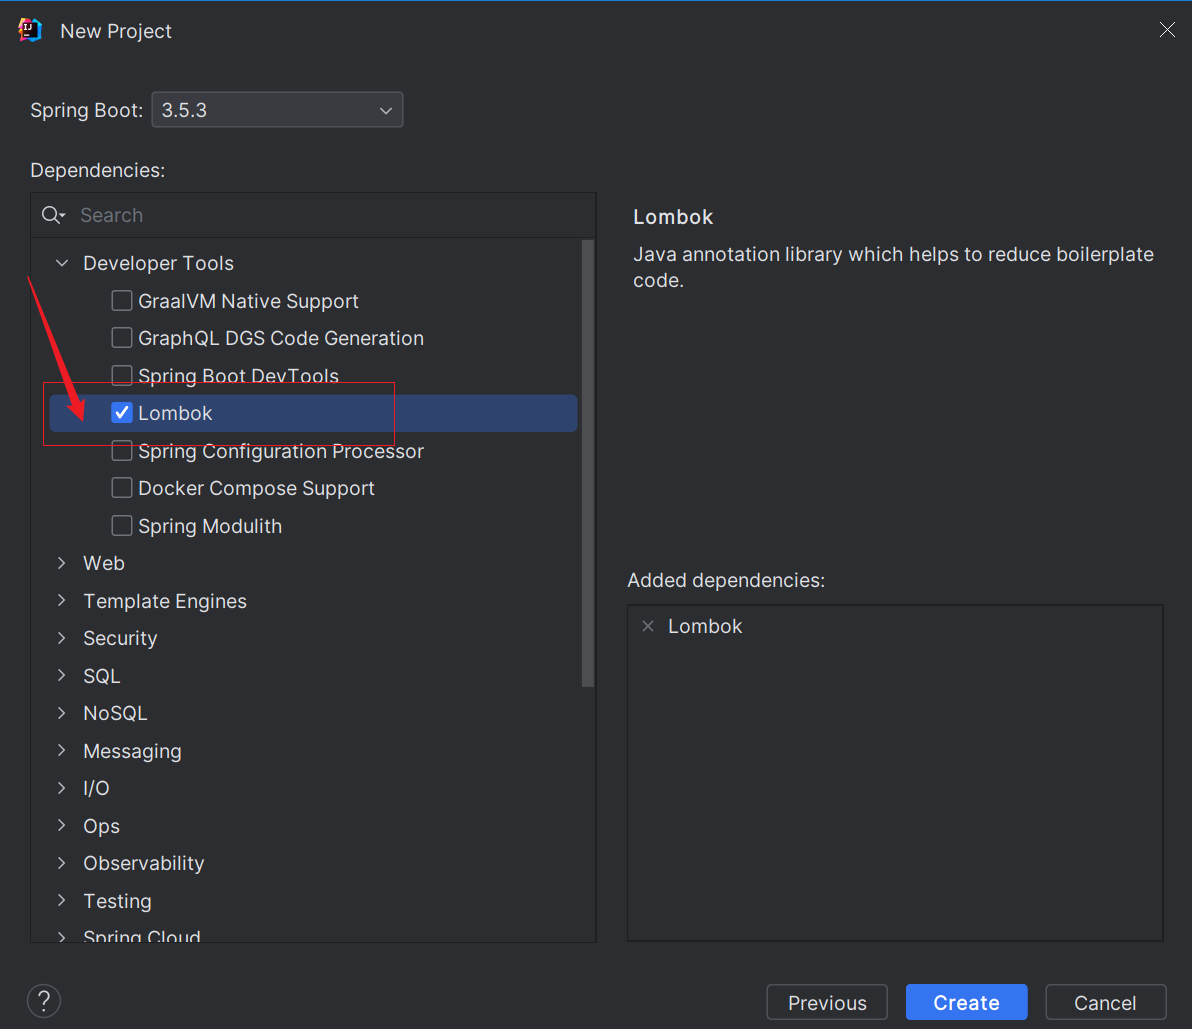1192x1029 pixels.
Task: Expand the Web category
Action: pos(61,563)
